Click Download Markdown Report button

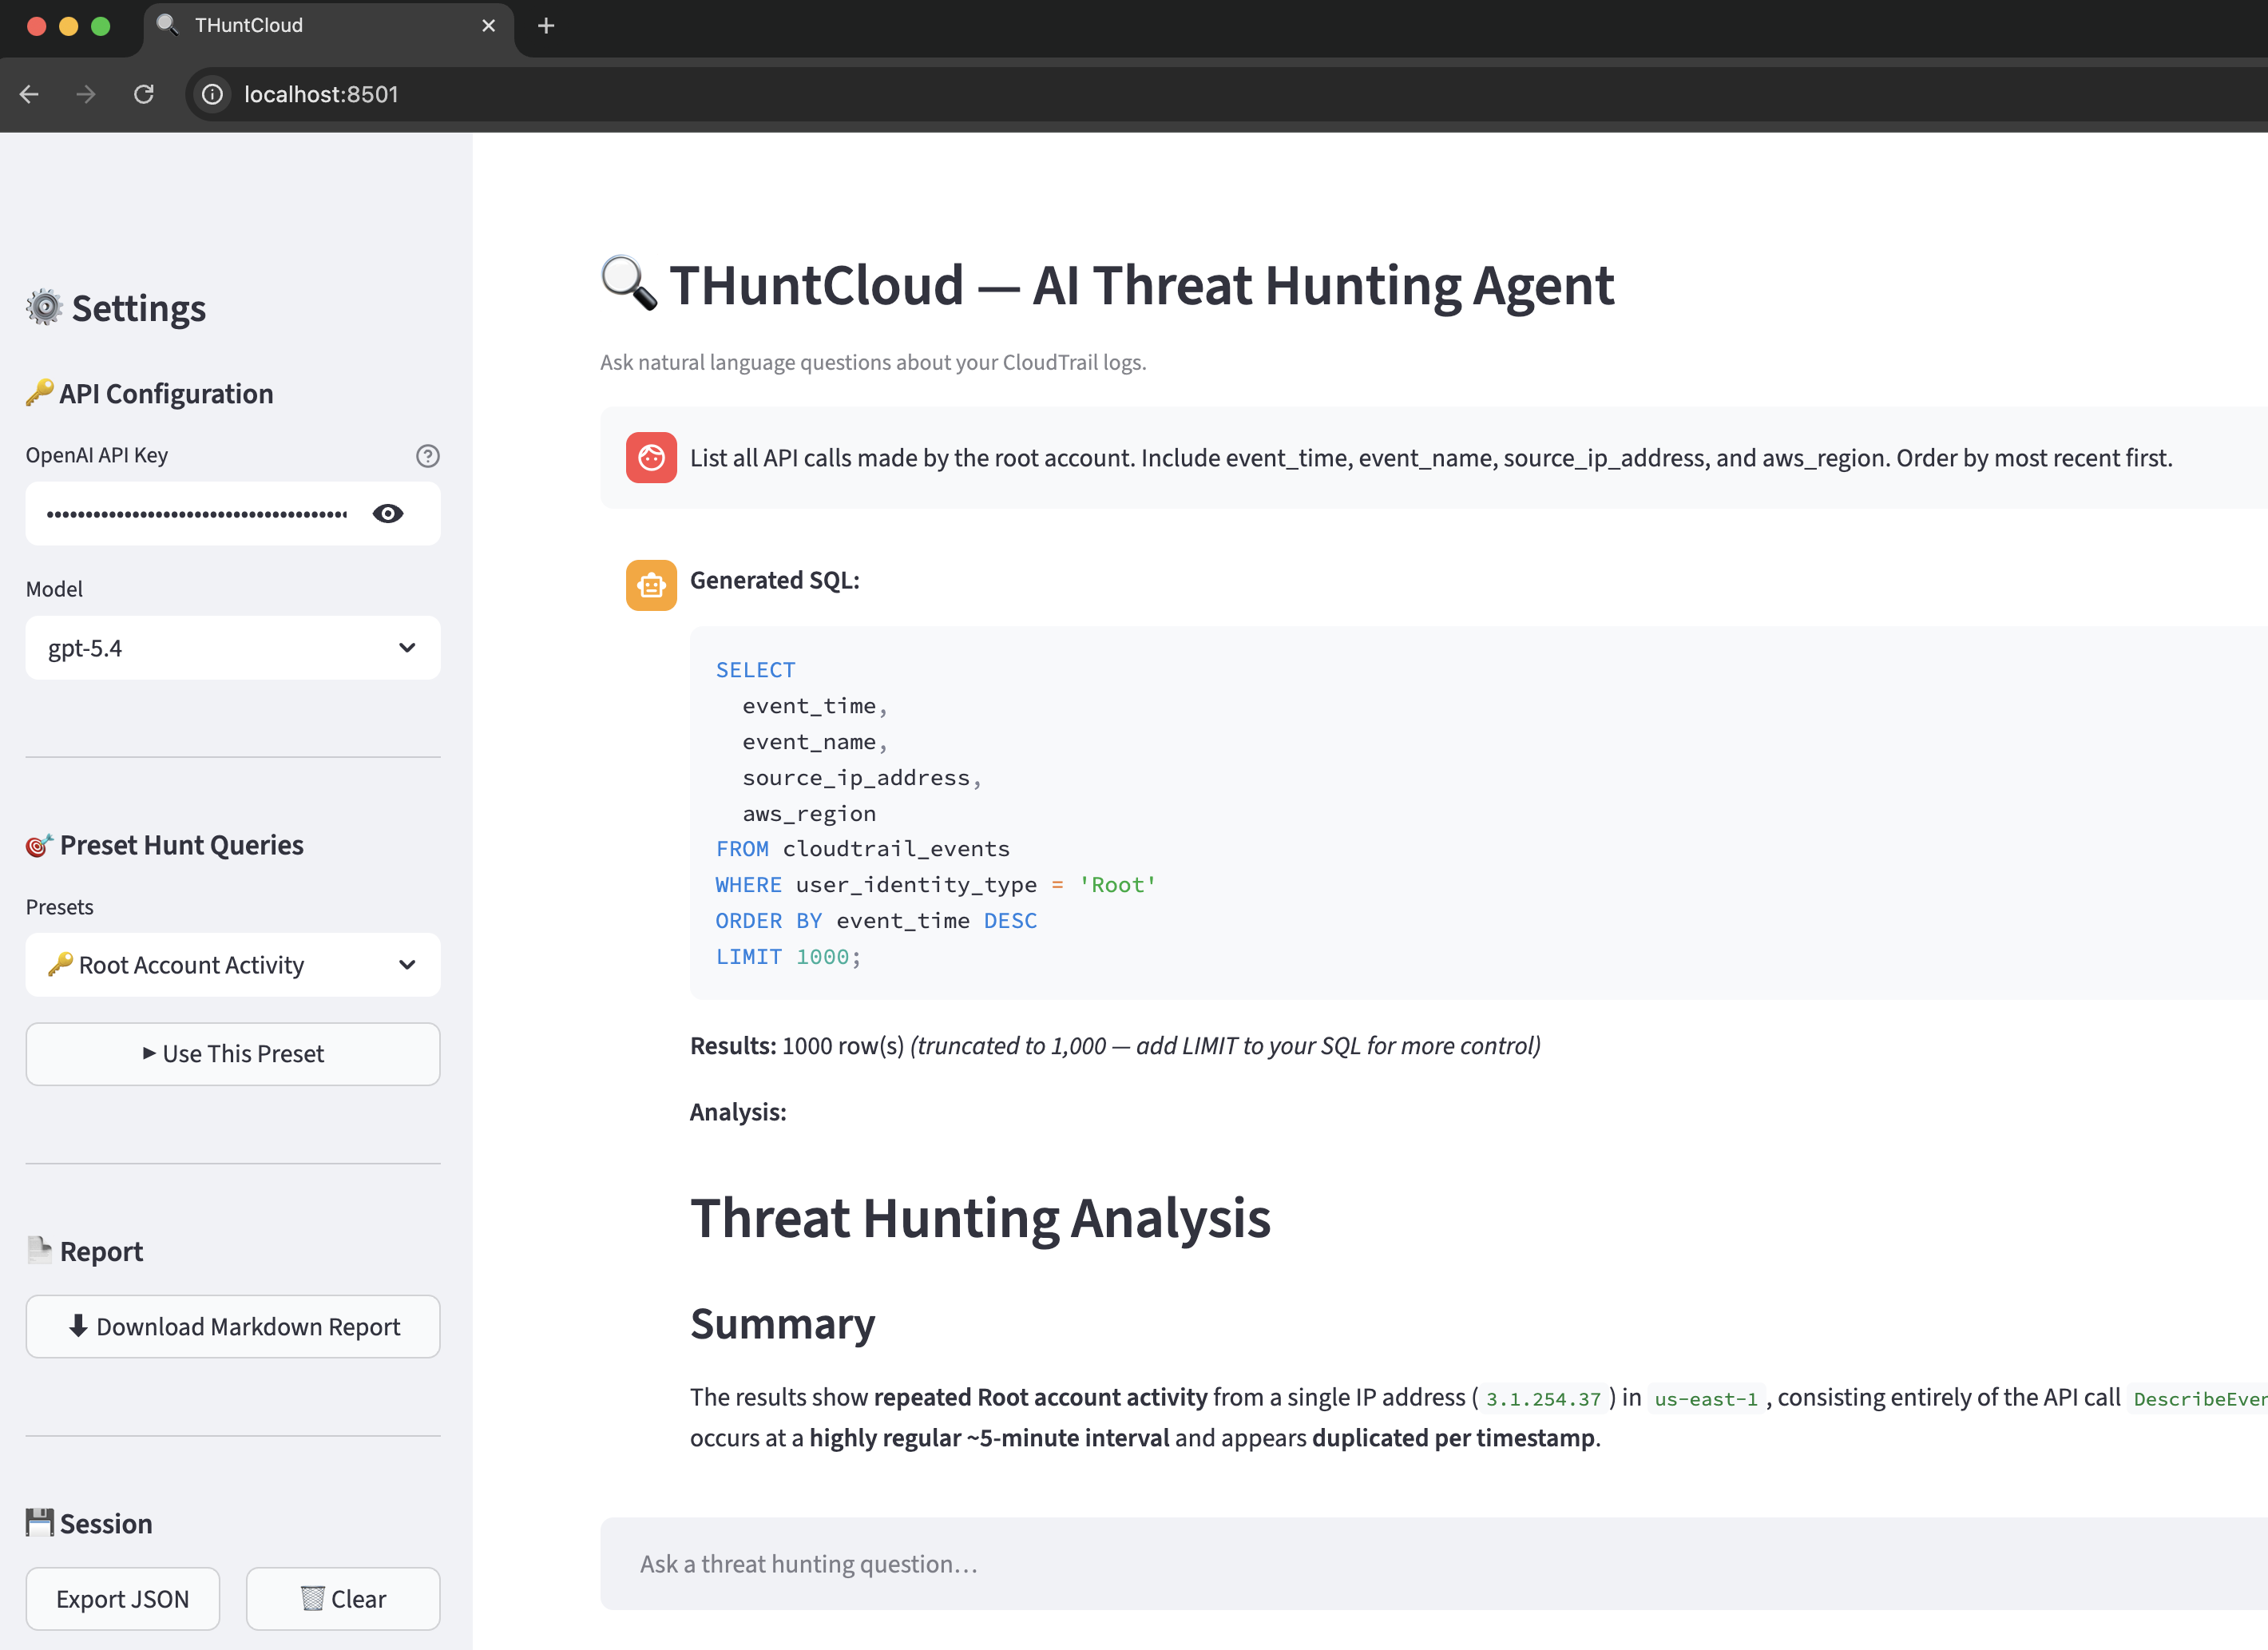pyautogui.click(x=232, y=1327)
